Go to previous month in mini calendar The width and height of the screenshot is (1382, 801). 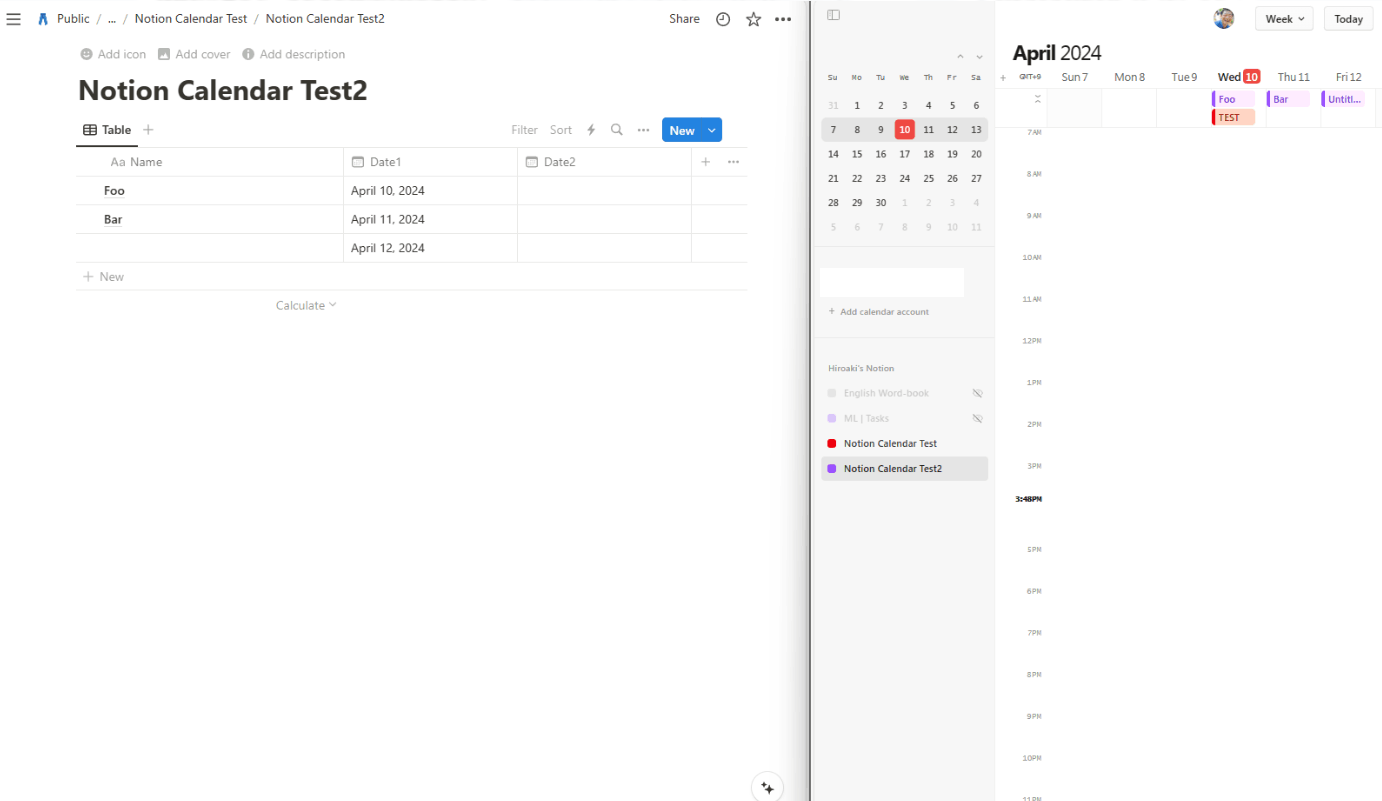pos(960,57)
